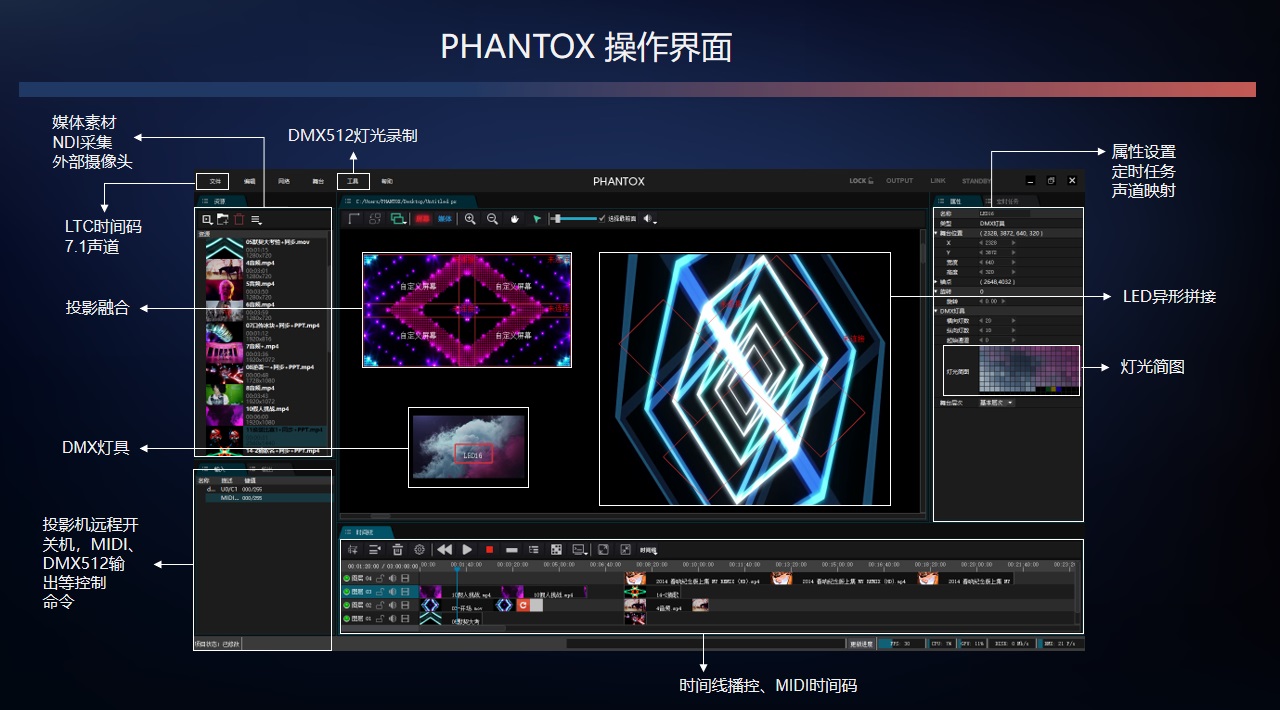
Task: Untick the 选择最前面 checkbox
Action: [602, 218]
